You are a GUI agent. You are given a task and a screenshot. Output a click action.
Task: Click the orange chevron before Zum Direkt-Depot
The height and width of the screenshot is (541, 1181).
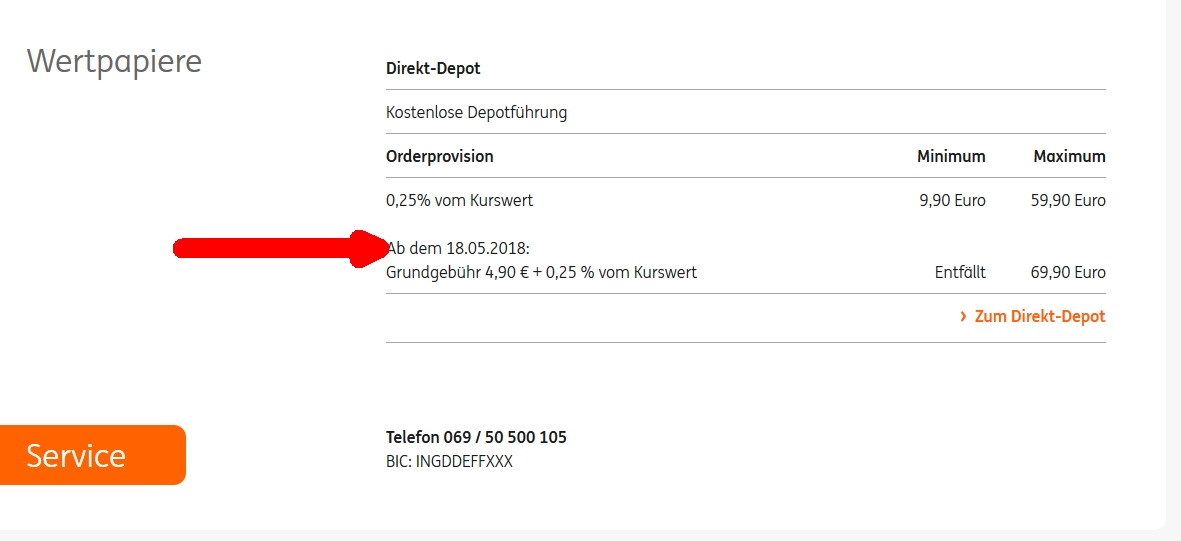click(x=963, y=316)
